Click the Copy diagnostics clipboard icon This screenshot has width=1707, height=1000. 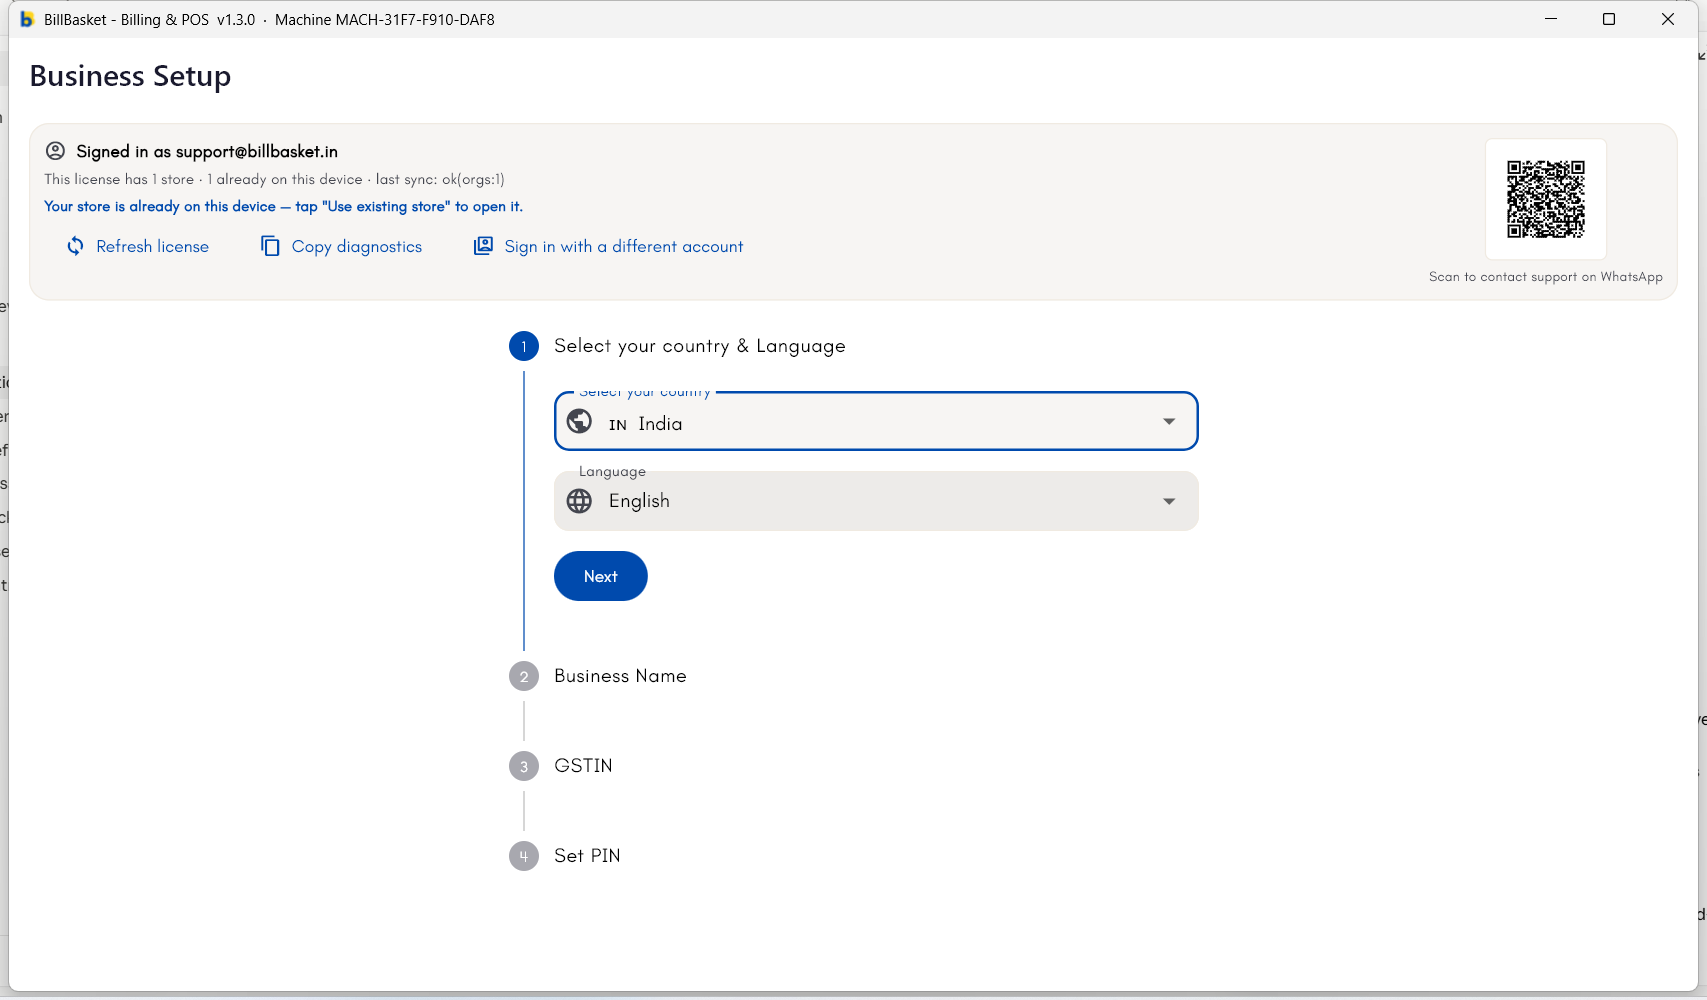click(270, 246)
